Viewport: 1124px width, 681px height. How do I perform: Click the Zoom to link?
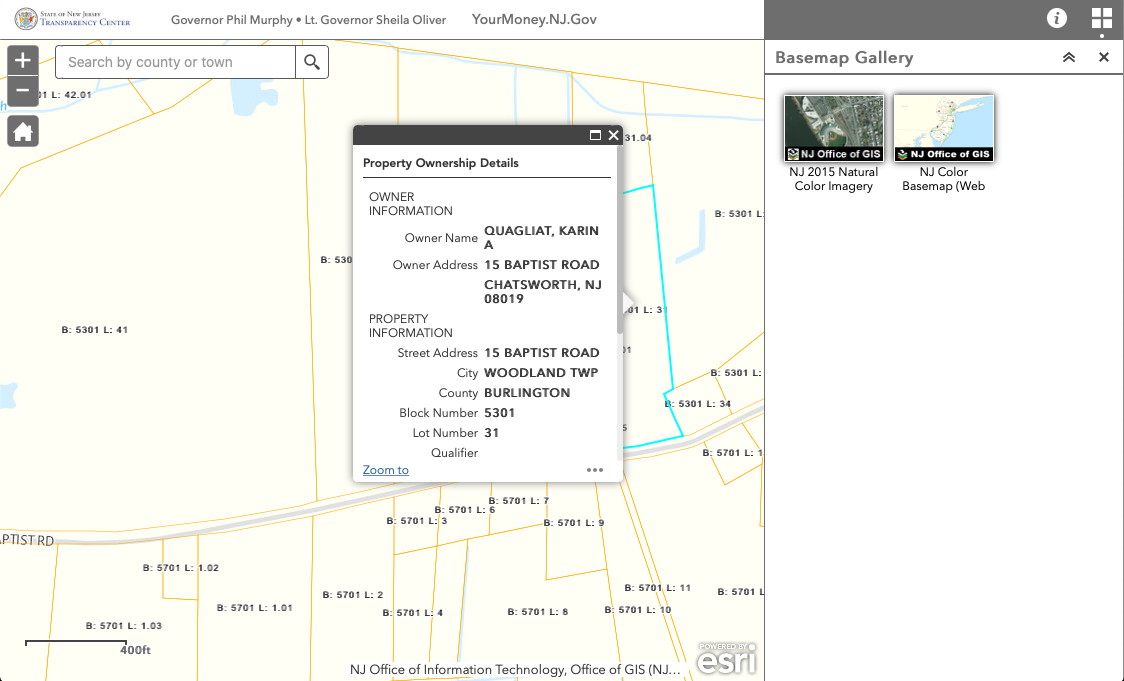coord(385,470)
